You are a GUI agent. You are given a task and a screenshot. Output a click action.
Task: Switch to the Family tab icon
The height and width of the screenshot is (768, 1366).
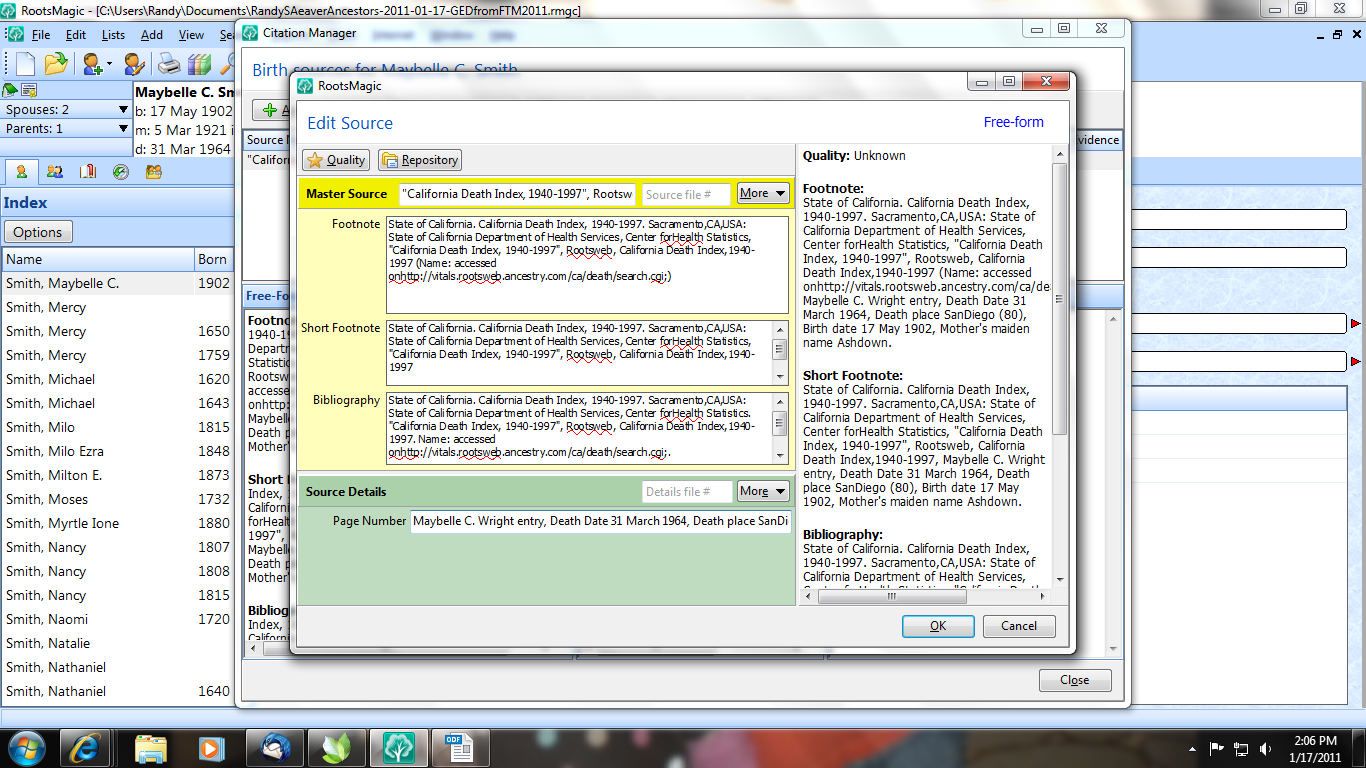(x=55, y=172)
